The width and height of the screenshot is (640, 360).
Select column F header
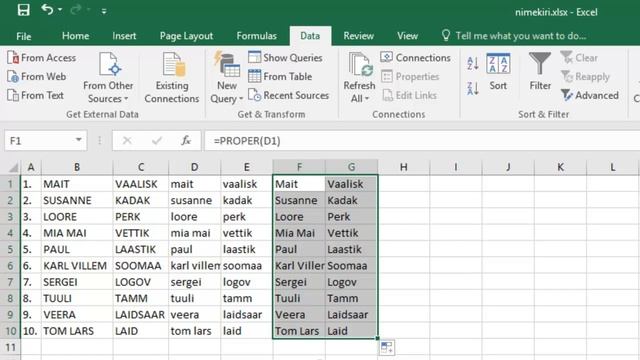299,167
